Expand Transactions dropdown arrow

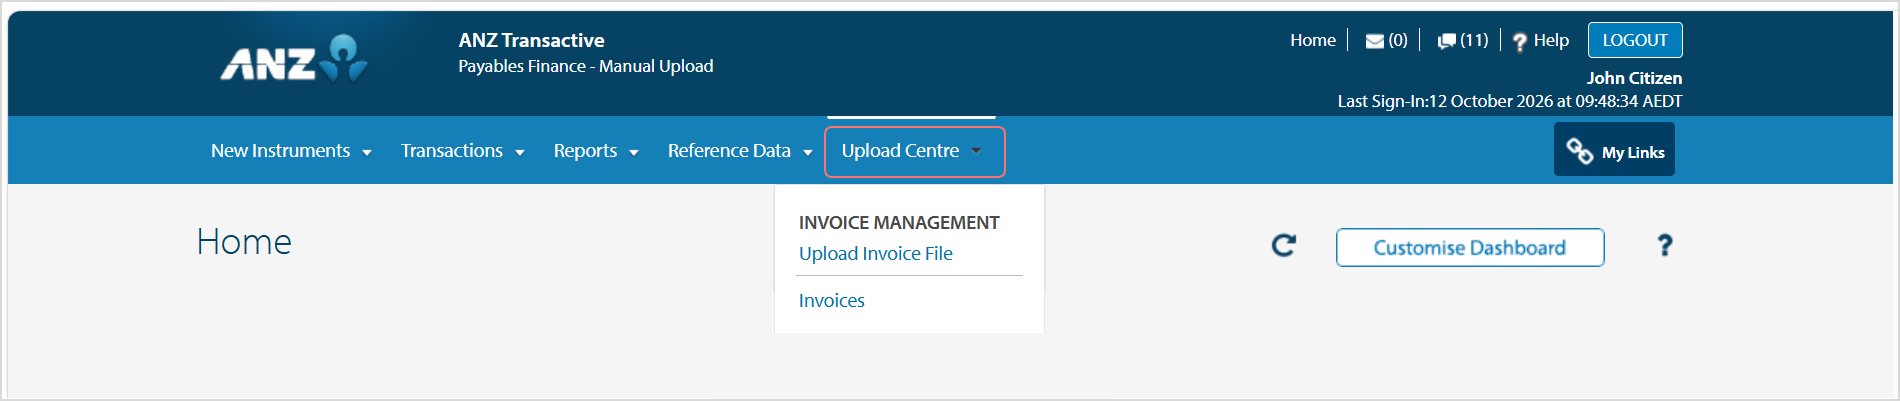coord(520,153)
